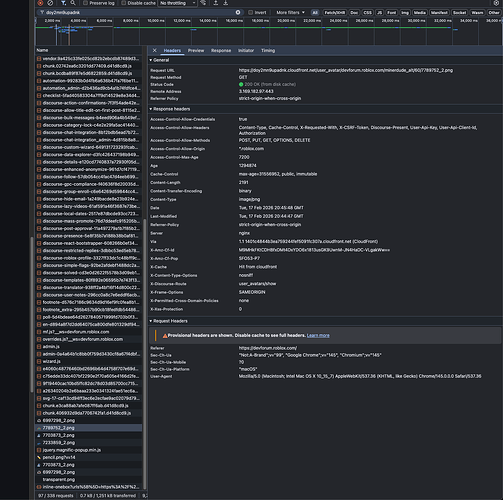Collapse the Response headers section
Screen dimensions: 503x500
click(x=170, y=109)
